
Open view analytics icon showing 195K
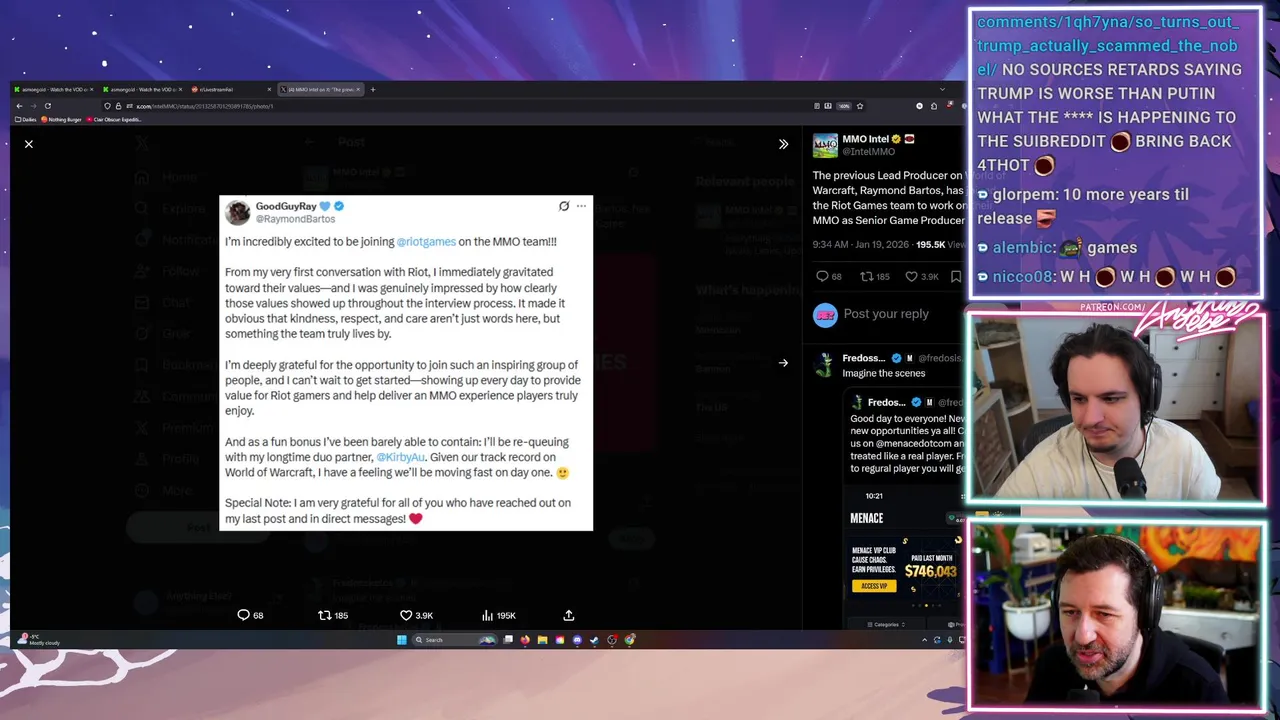[x=498, y=615]
